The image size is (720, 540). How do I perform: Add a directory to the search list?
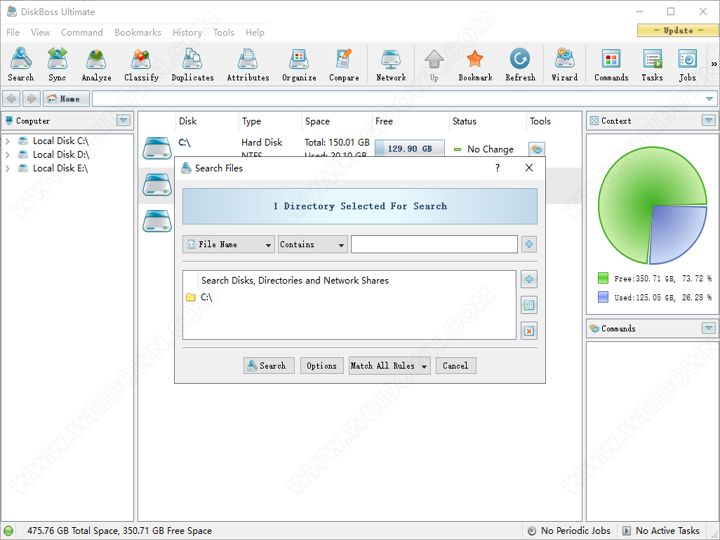pyautogui.click(x=529, y=279)
